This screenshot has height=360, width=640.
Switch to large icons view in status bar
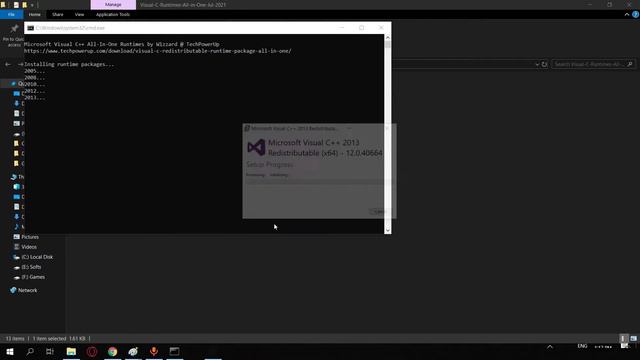pyautogui.click(x=633, y=338)
